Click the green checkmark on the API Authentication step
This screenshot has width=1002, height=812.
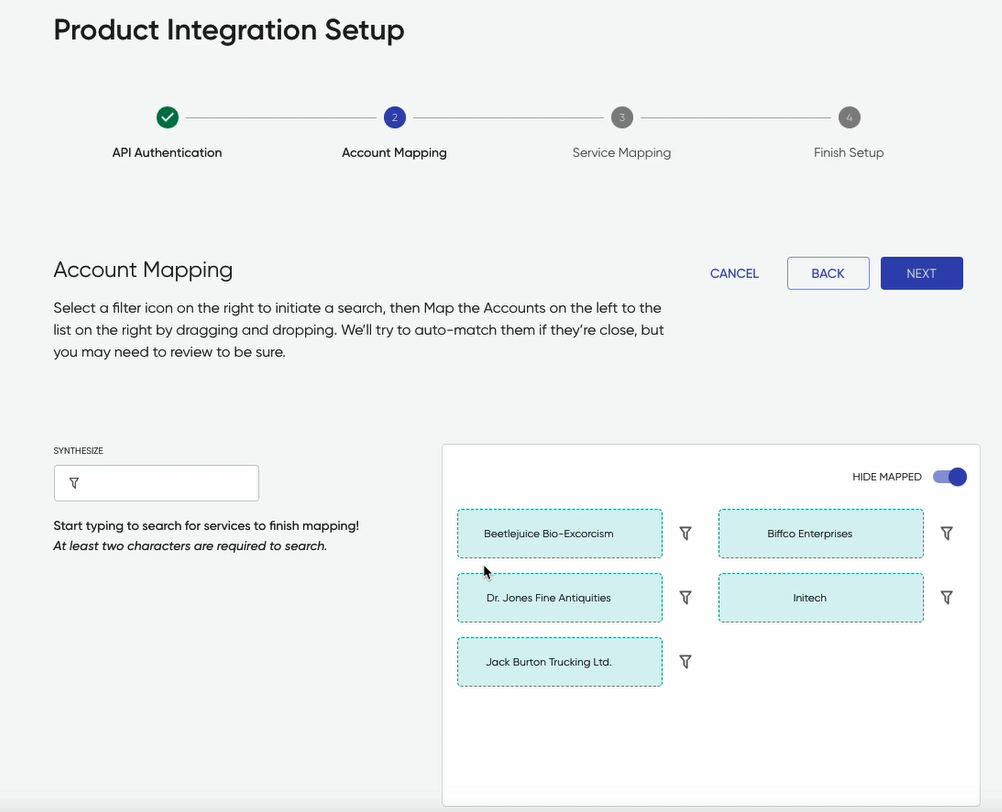click(x=167, y=117)
